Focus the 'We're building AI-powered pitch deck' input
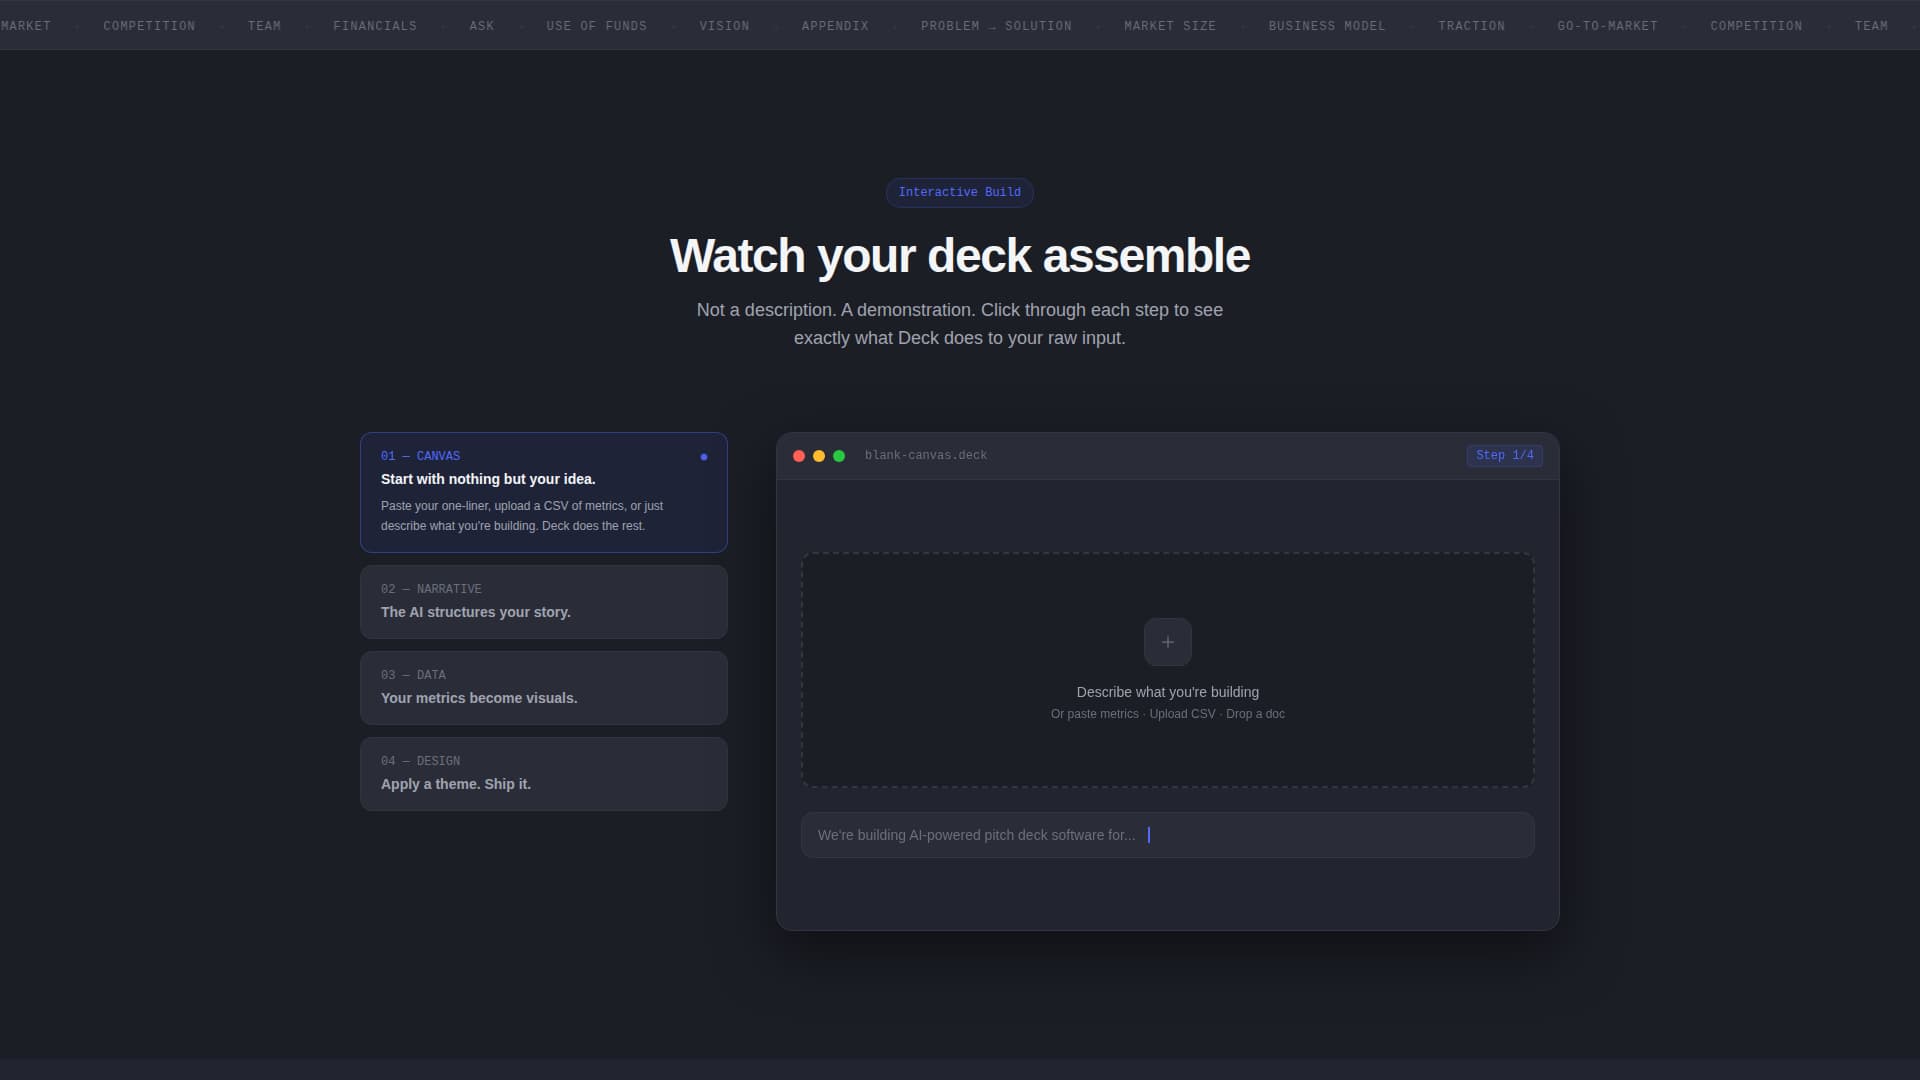 tap(1167, 835)
